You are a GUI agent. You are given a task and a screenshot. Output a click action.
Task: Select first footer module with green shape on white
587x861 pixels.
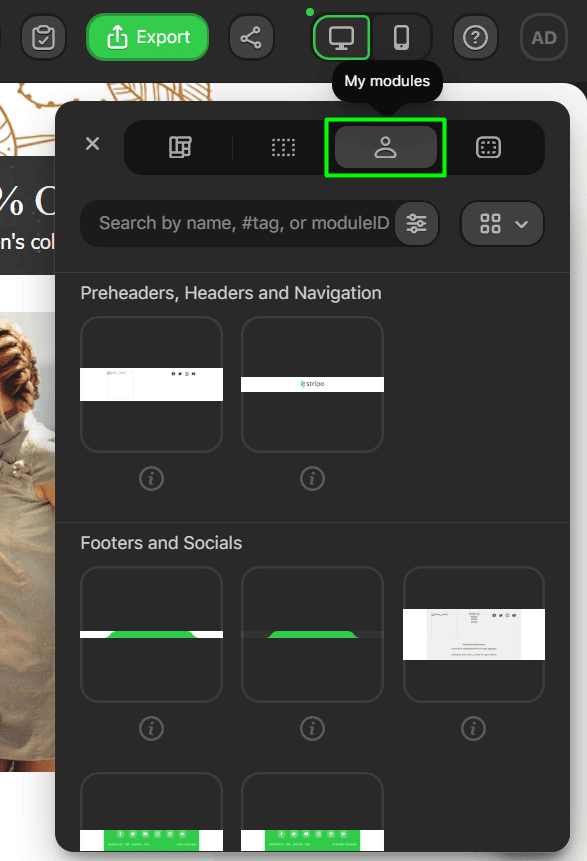click(152, 634)
